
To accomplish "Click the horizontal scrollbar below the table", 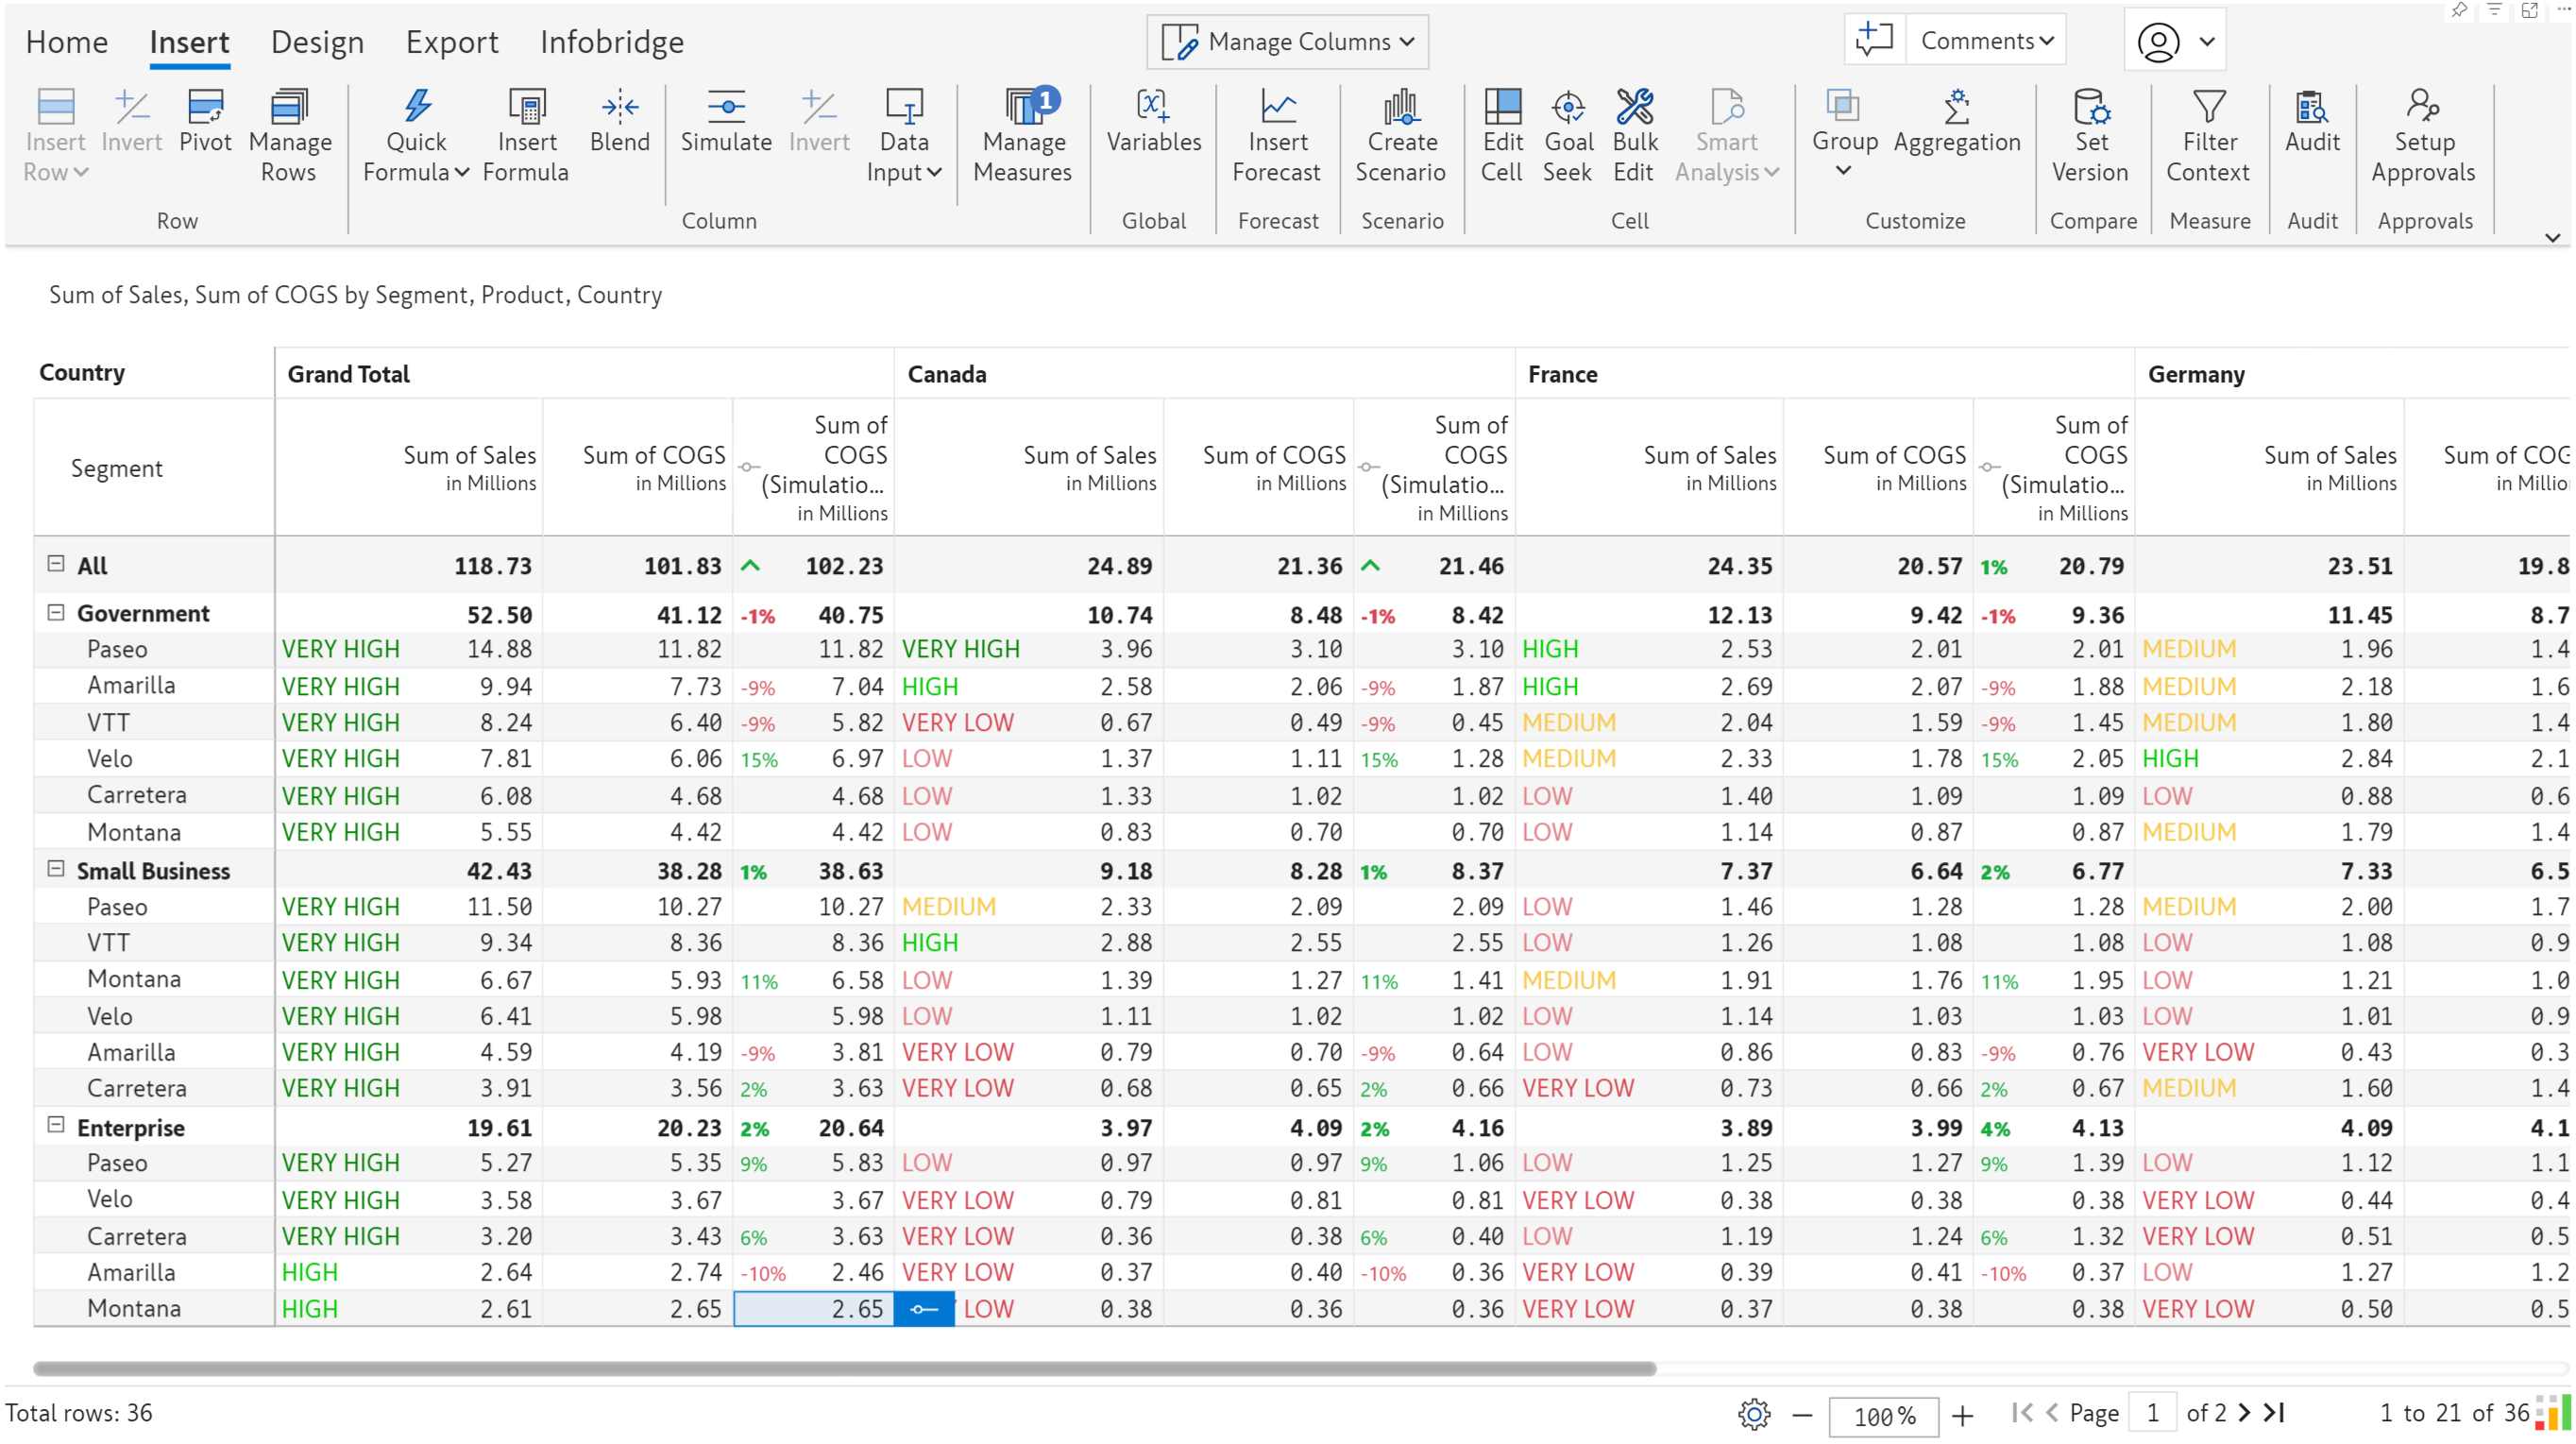I will (x=844, y=1368).
